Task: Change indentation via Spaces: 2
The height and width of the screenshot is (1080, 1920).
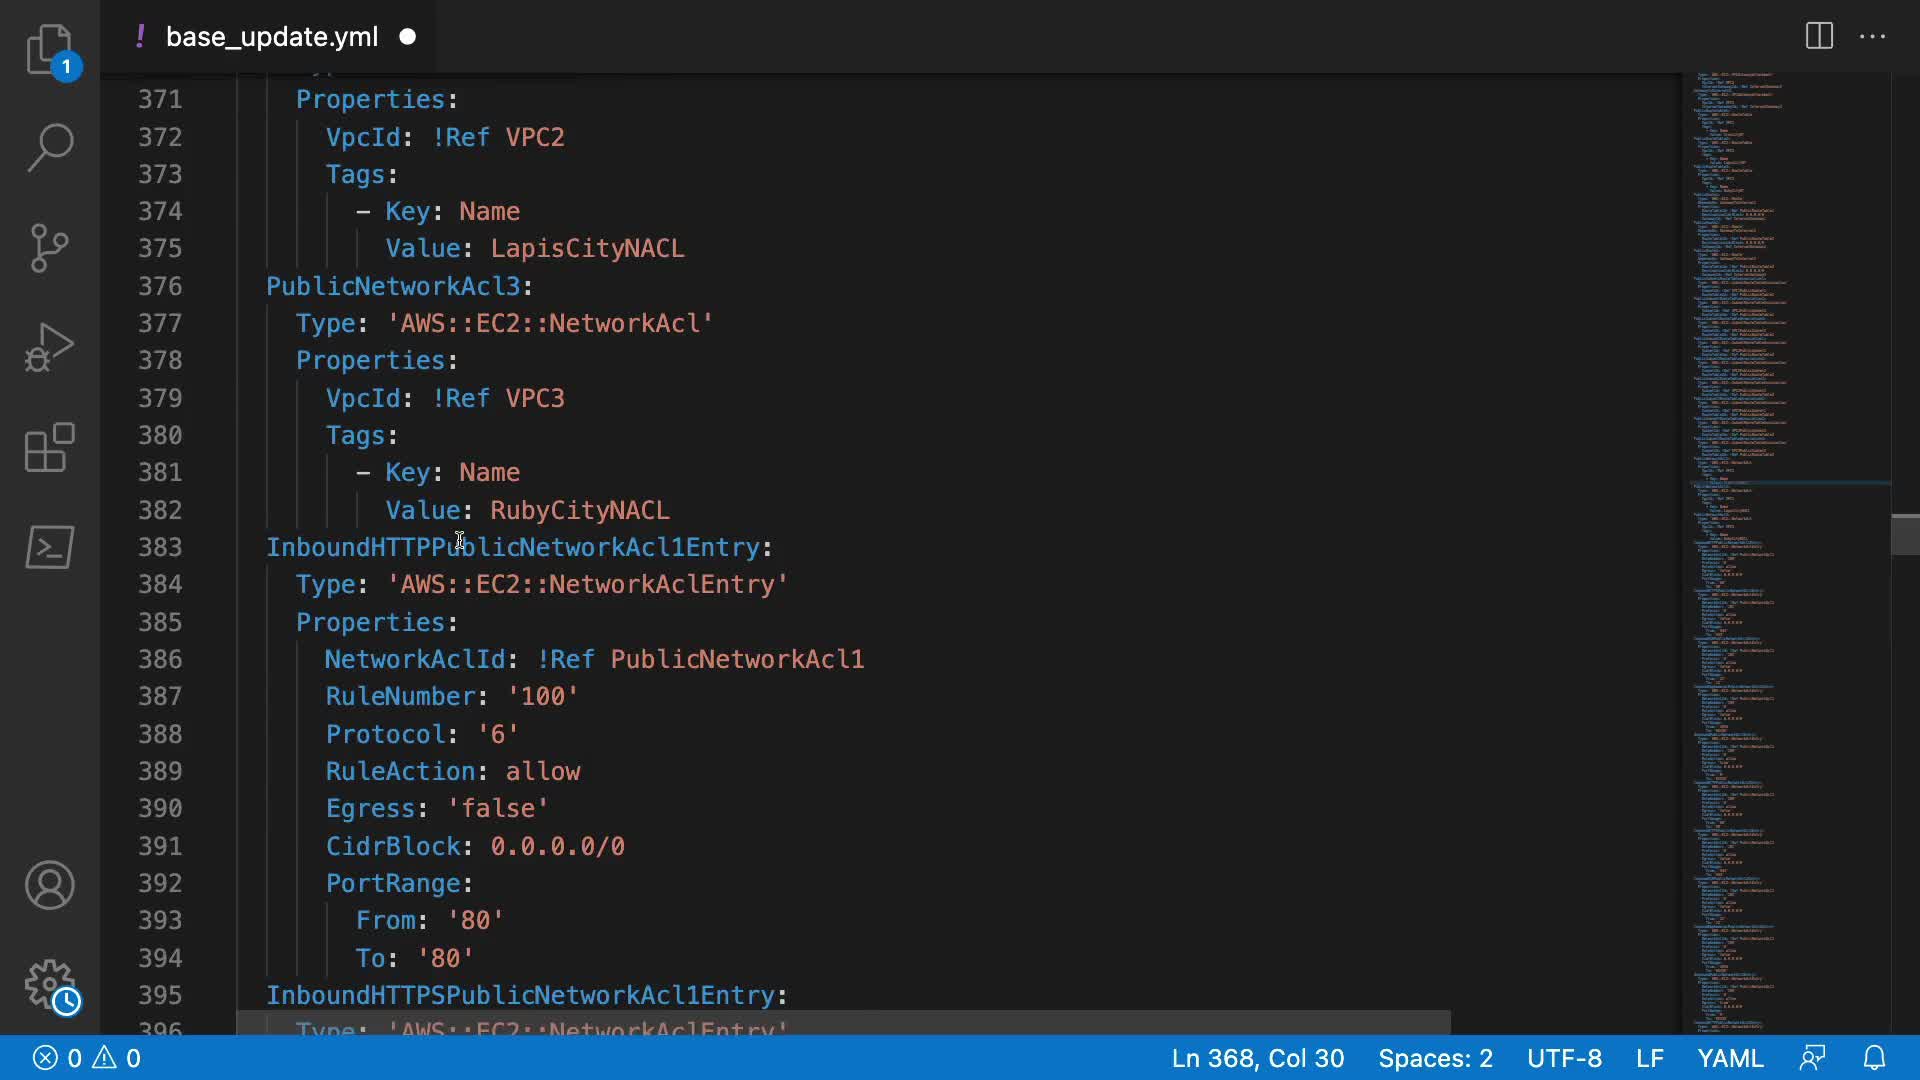Action: point(1435,1058)
